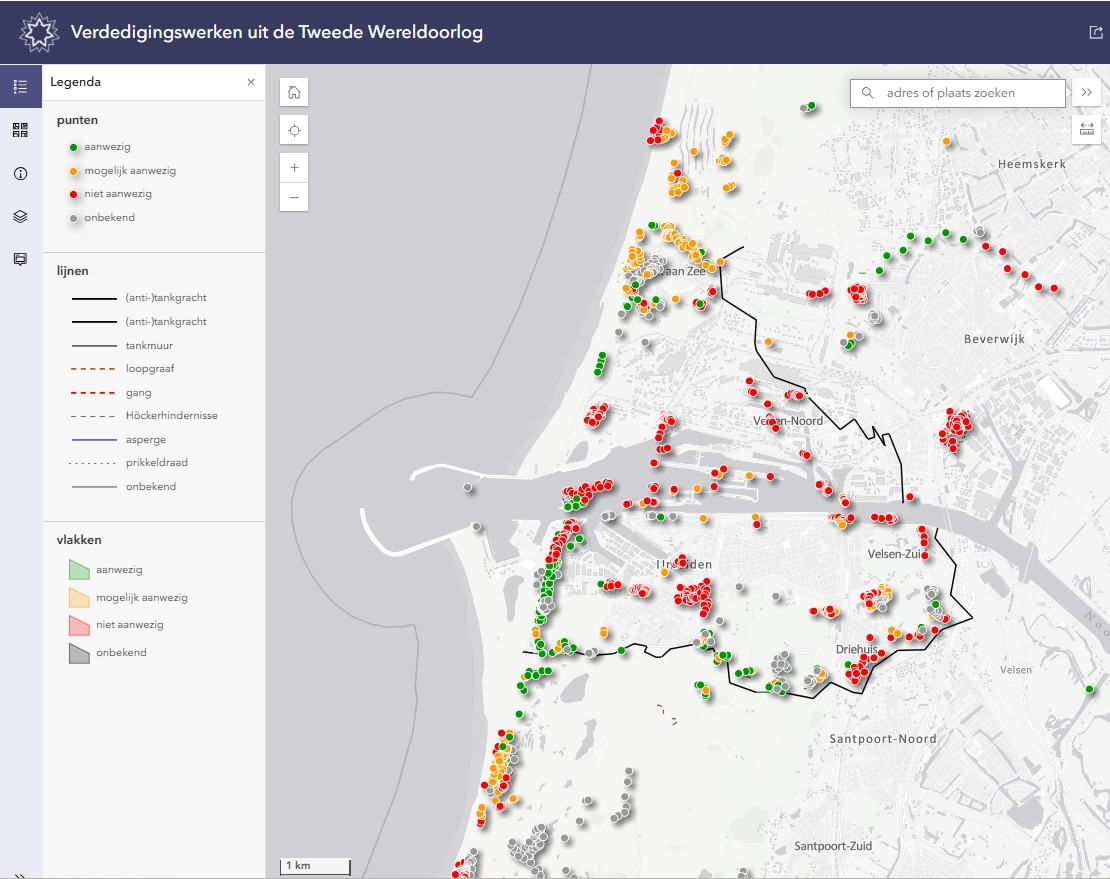The height and width of the screenshot is (879, 1110).
Task: Close the Legenda panel
Action: pos(251,82)
